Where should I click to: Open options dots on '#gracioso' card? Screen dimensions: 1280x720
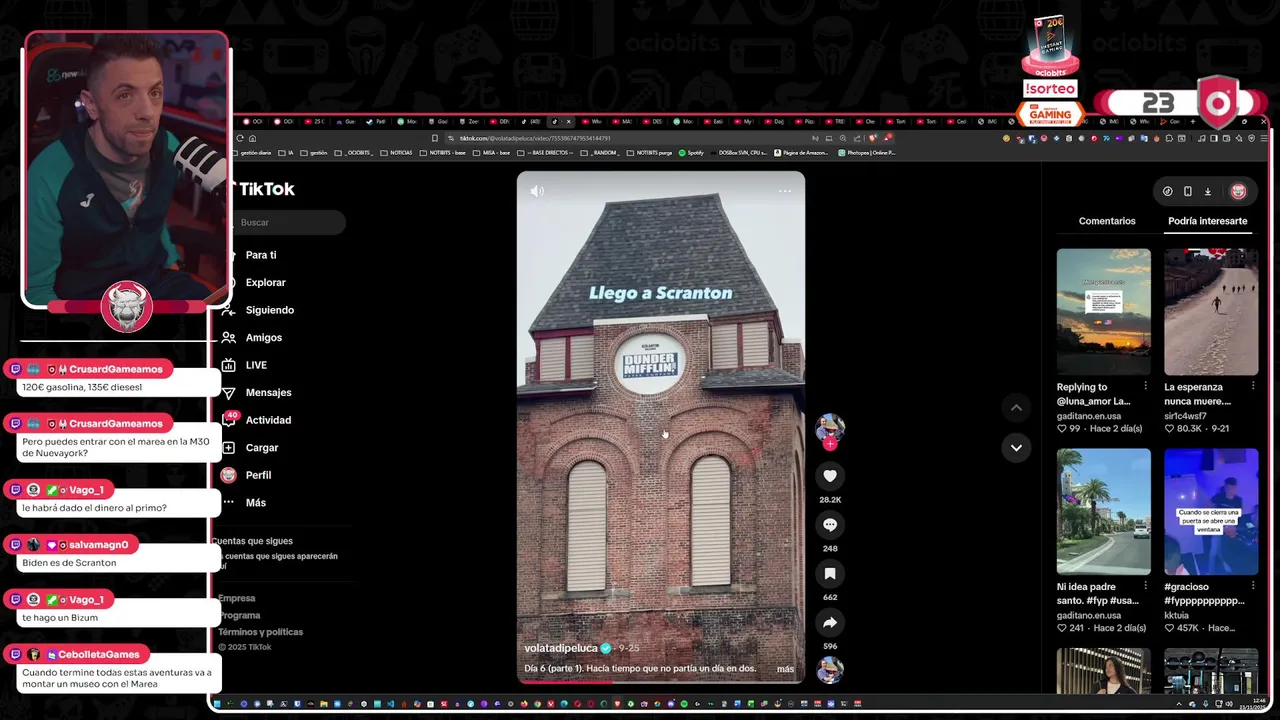pyautogui.click(x=1252, y=586)
